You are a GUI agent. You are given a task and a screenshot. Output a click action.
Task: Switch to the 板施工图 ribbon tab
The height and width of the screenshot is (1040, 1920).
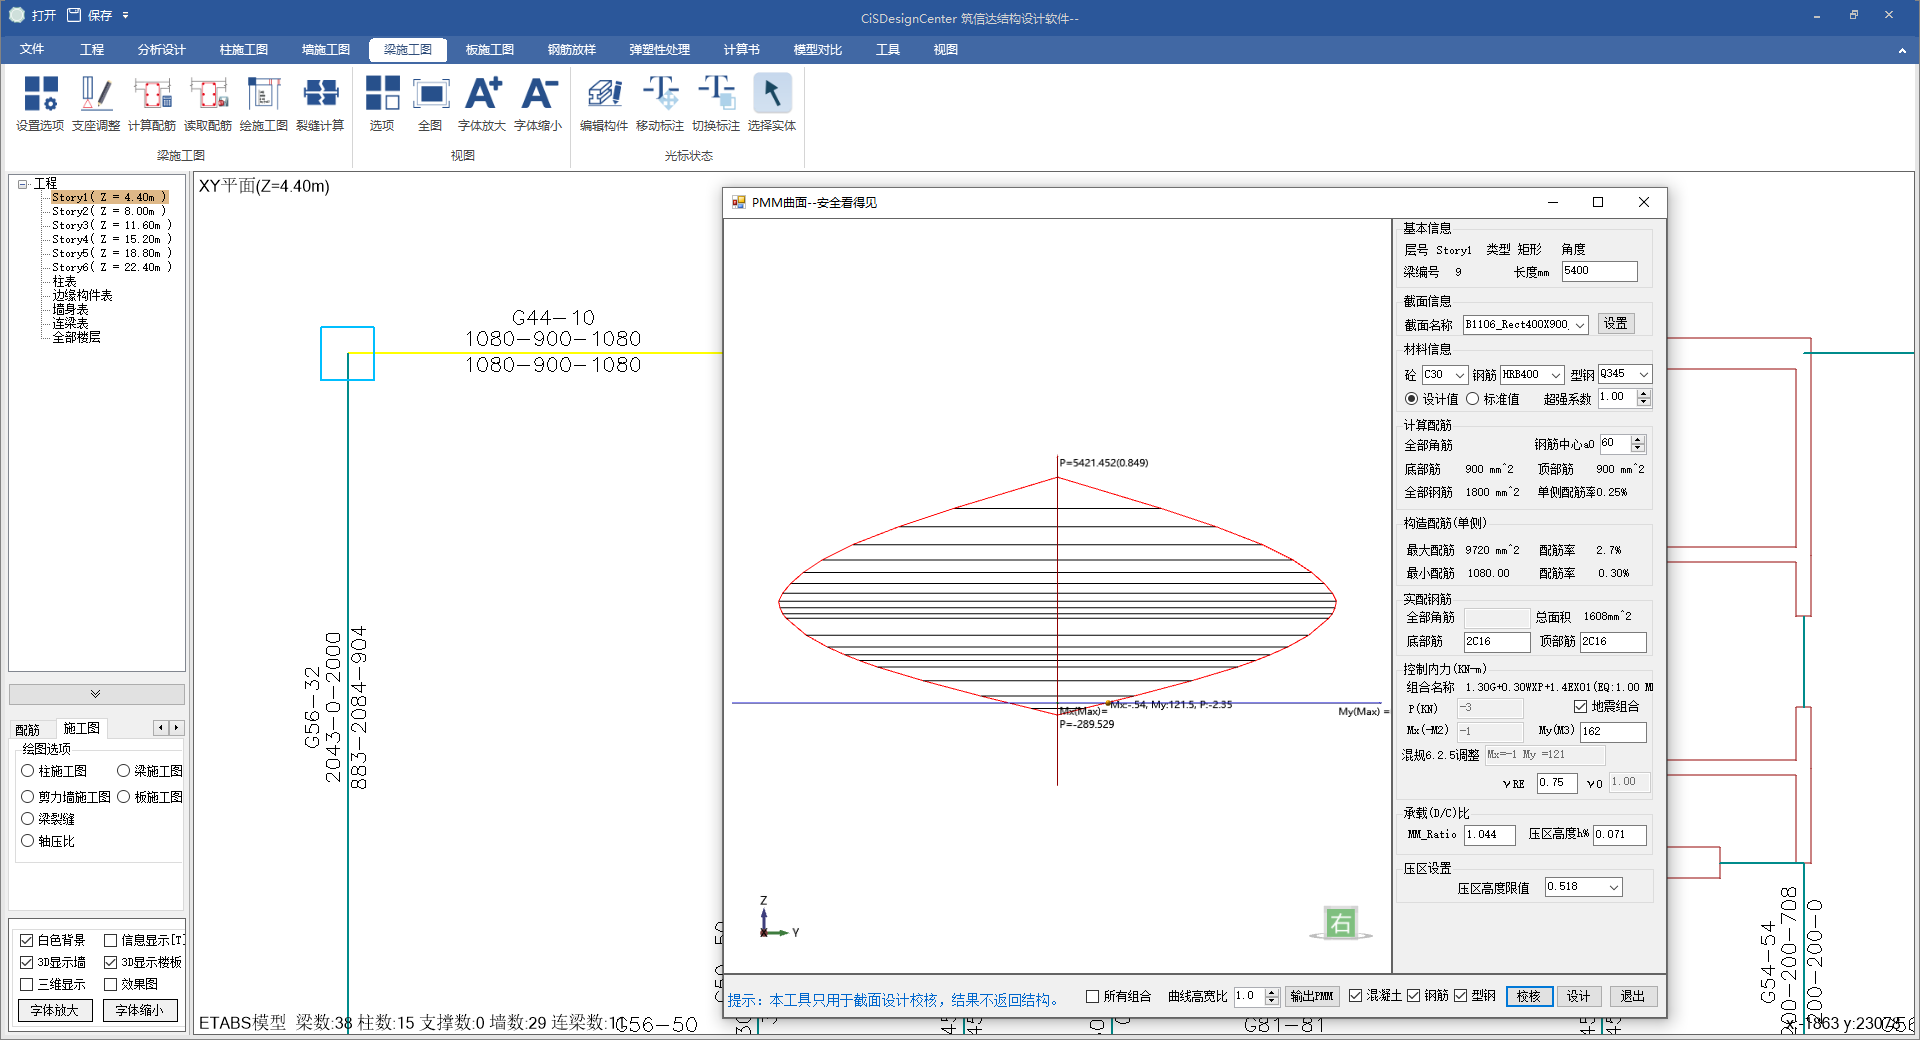pyautogui.click(x=489, y=49)
